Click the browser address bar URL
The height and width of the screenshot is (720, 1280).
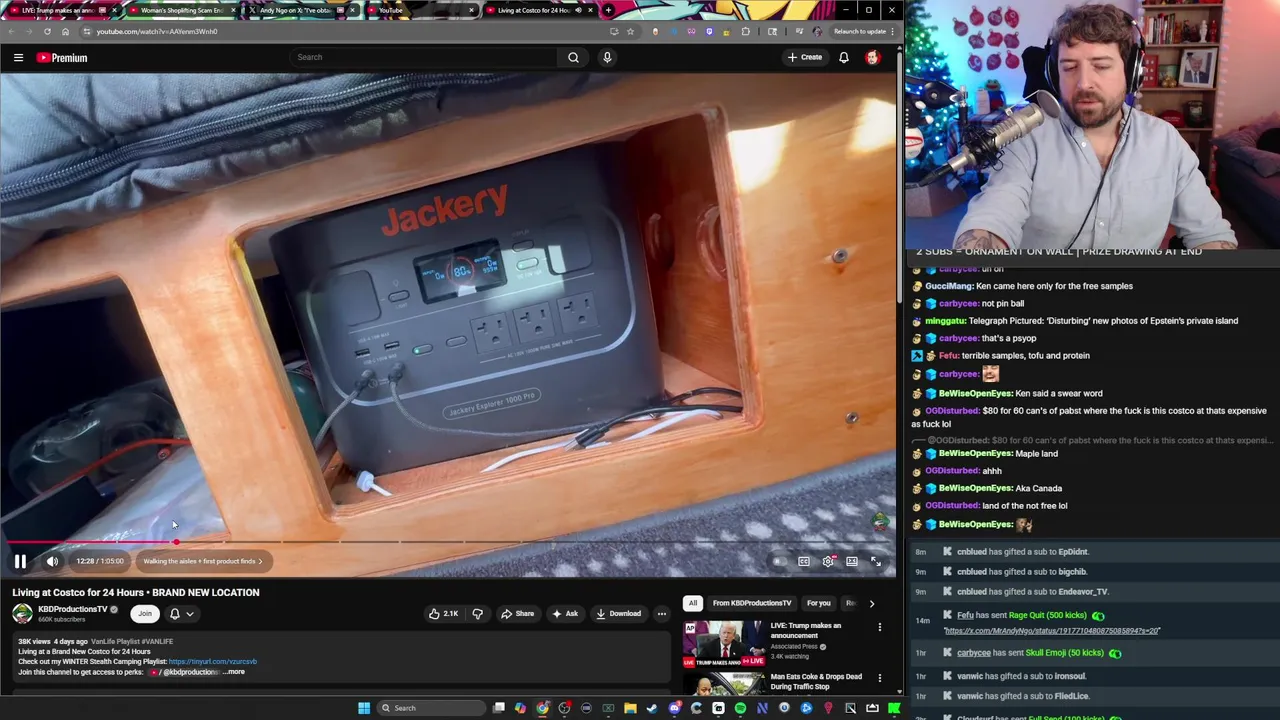coord(157,31)
